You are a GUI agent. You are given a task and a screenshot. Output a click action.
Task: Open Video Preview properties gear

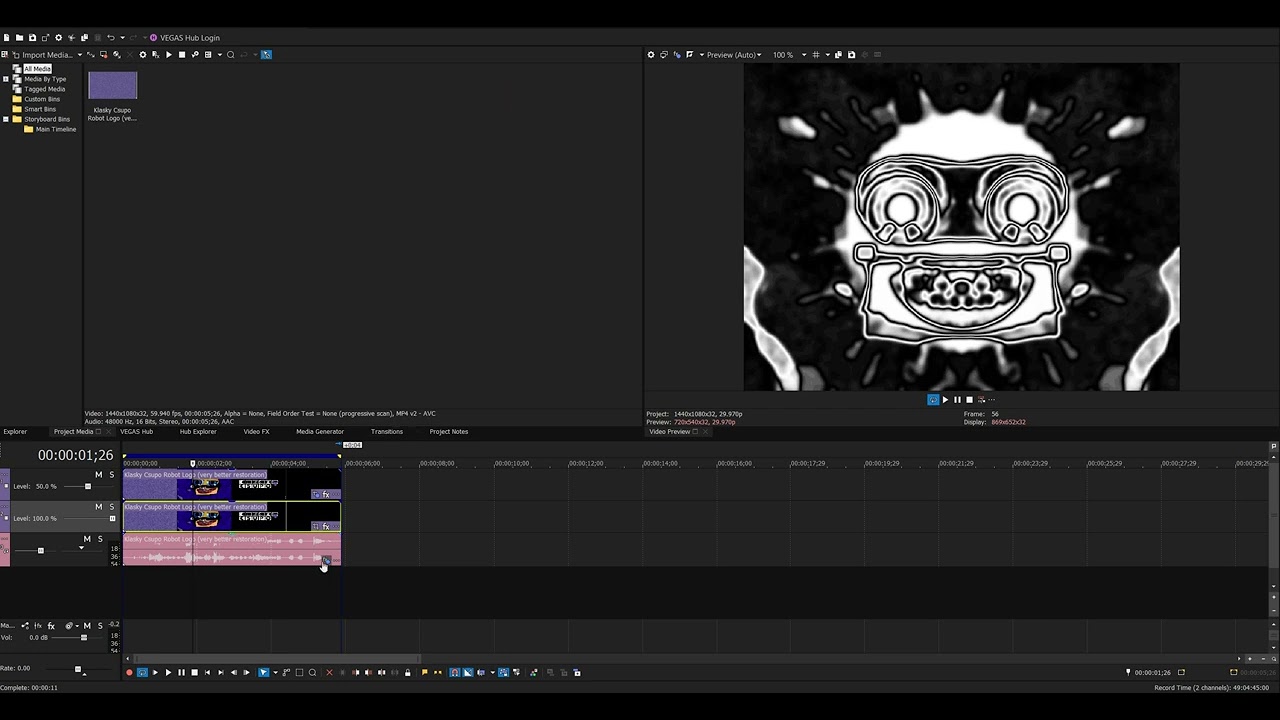tap(651, 55)
